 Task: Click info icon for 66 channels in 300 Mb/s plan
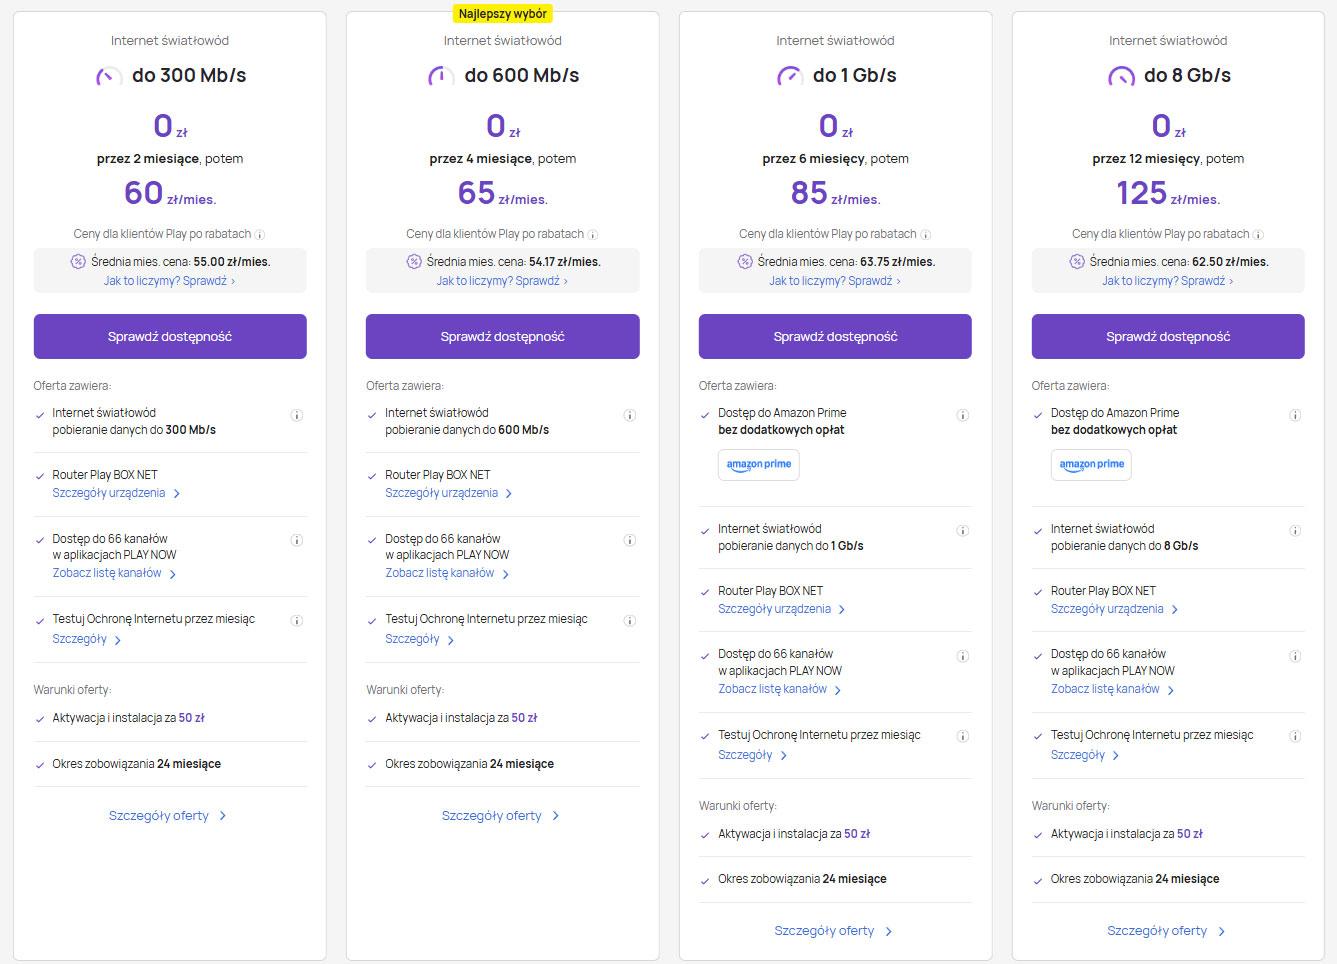pyautogui.click(x=296, y=540)
